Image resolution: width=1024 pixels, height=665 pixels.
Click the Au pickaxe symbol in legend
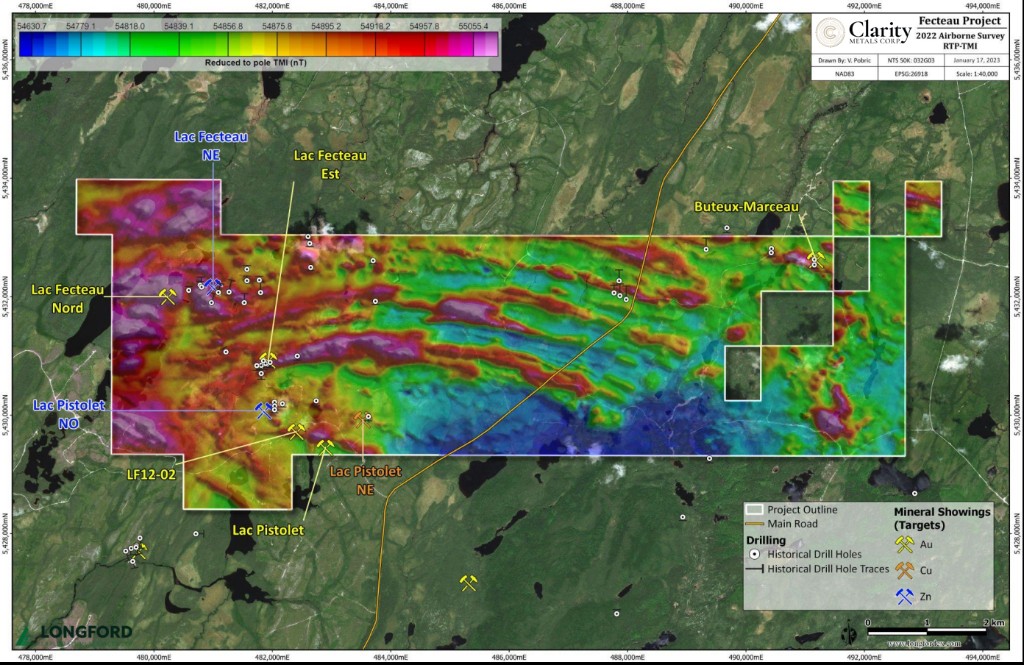[905, 545]
